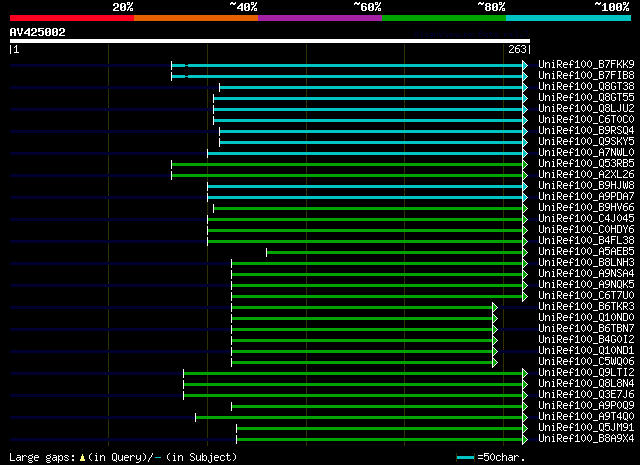Open hit UniRef100_Q8GT38 label
The height and width of the screenshot is (465, 640).
586,87
